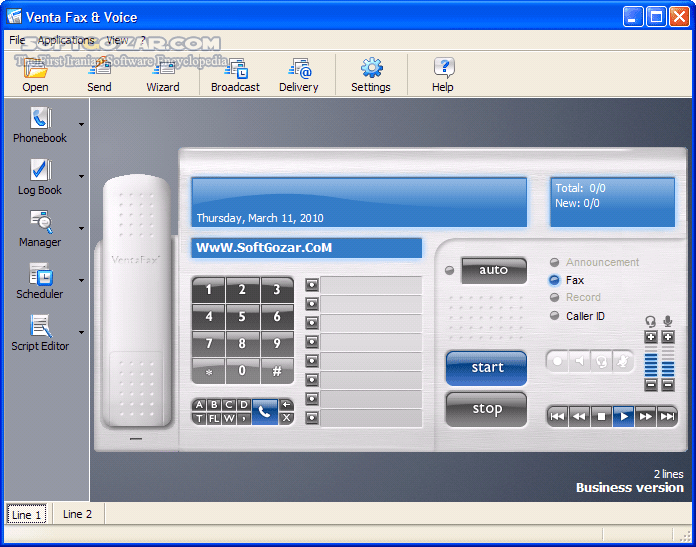Click the headset volume level bars

pos(651,362)
